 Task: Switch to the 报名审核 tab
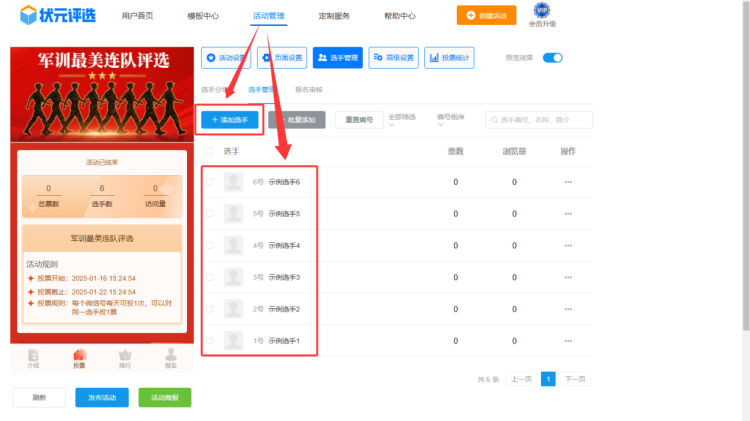click(308, 89)
